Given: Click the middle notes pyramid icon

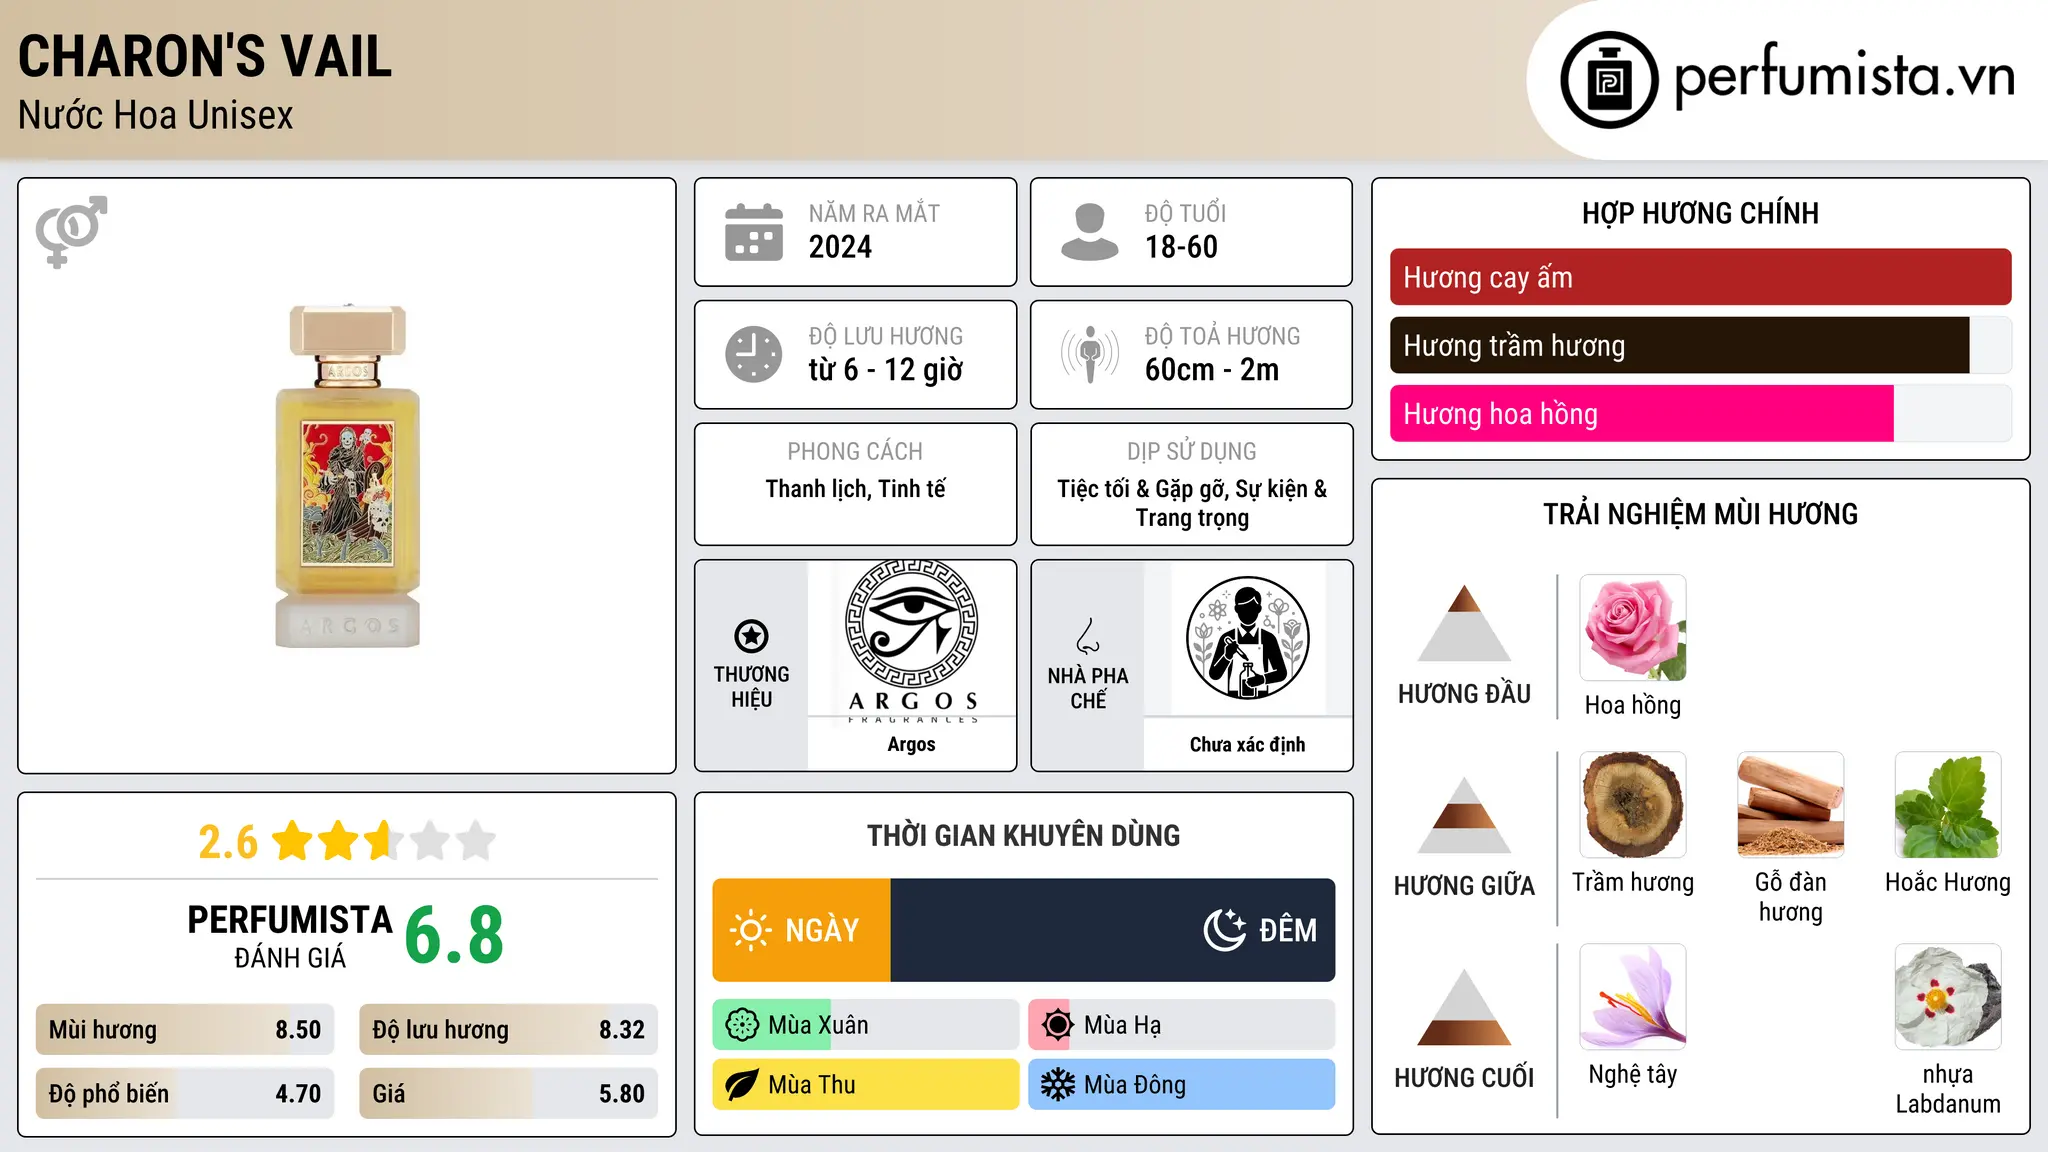Looking at the screenshot, I should pos(1464,815).
